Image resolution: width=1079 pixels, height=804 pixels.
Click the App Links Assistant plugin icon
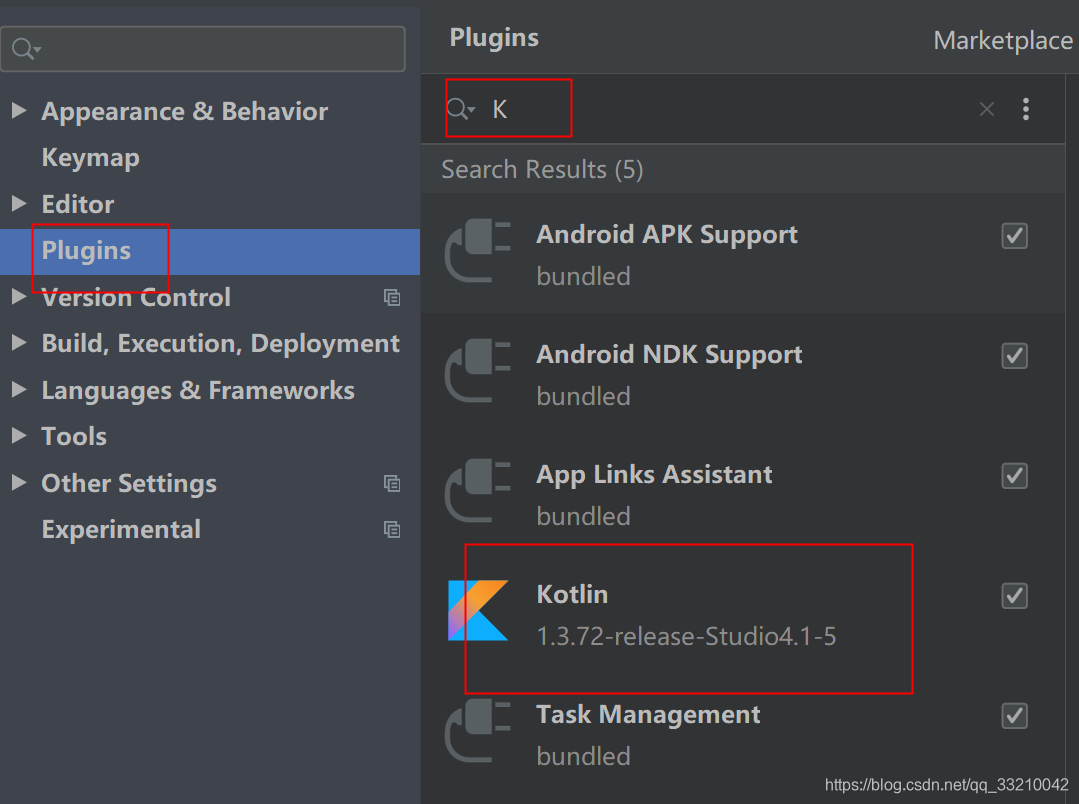(x=480, y=490)
